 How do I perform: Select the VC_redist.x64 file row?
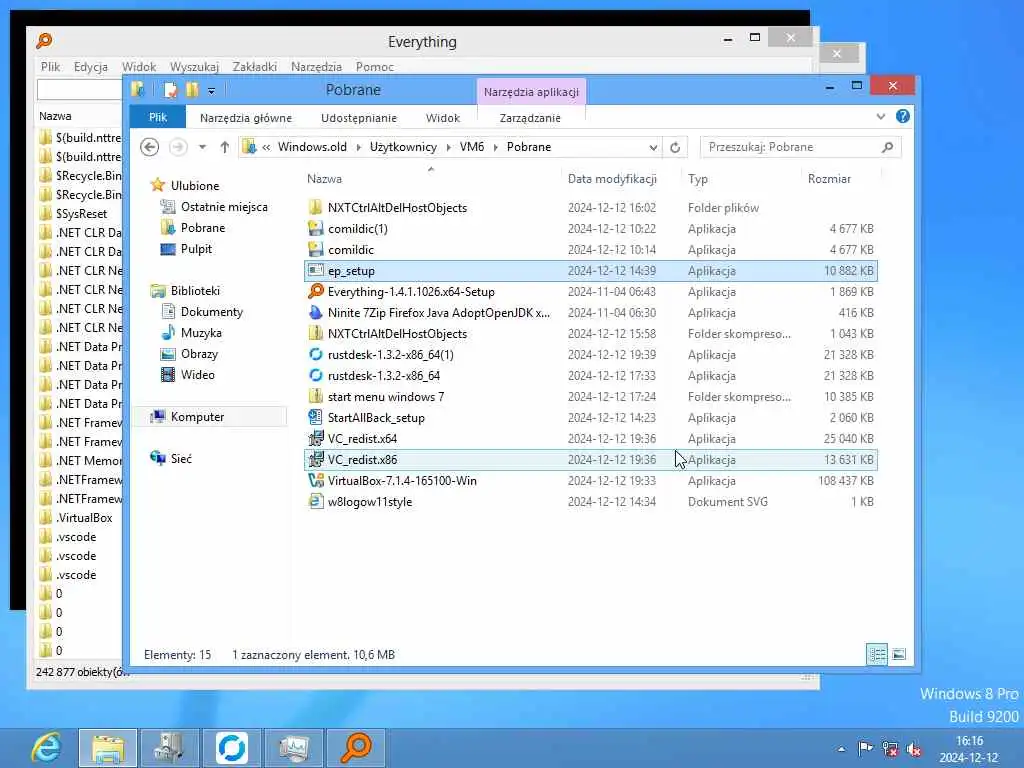click(x=590, y=439)
